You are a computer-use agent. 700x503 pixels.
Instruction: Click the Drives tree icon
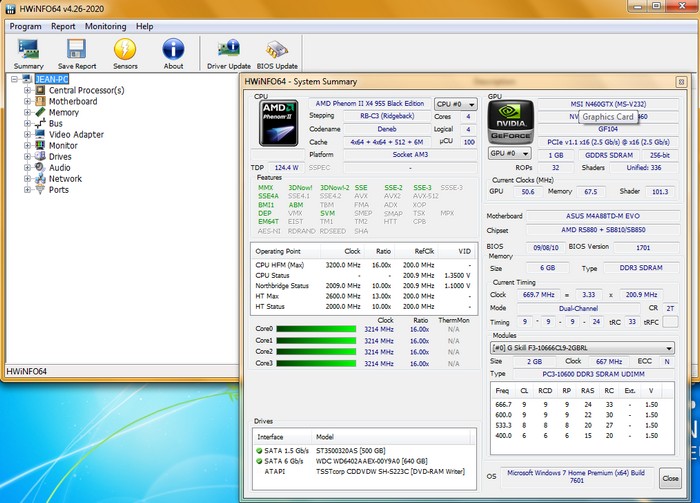pyautogui.click(x=40, y=156)
